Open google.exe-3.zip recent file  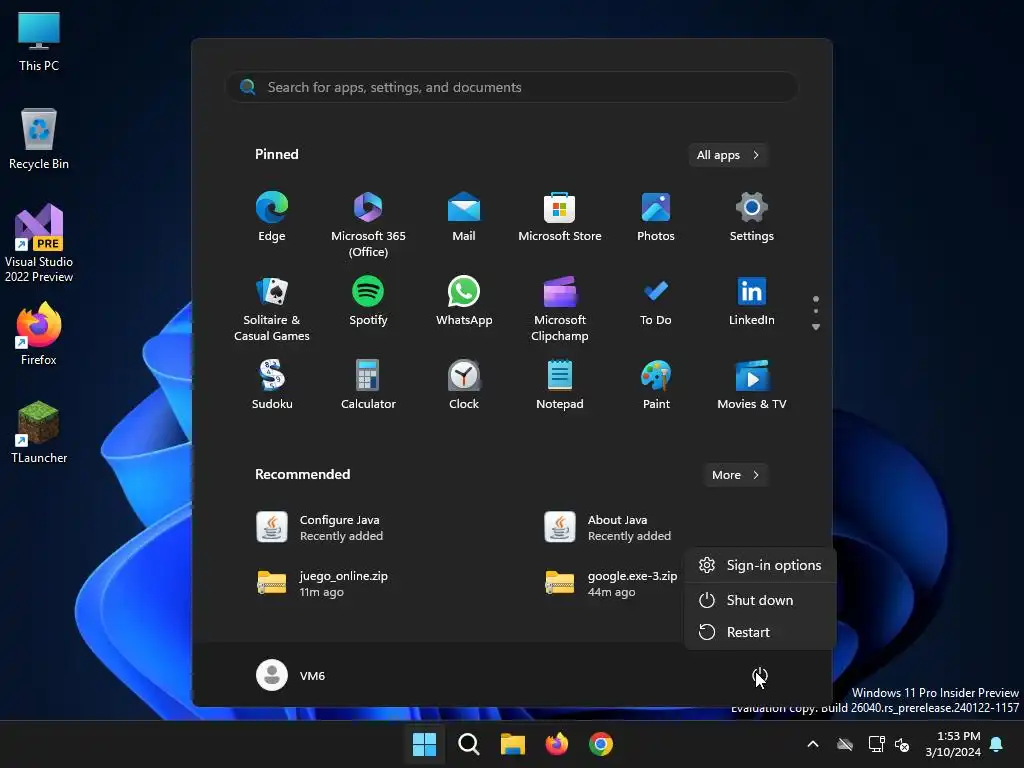pyautogui.click(x=610, y=583)
